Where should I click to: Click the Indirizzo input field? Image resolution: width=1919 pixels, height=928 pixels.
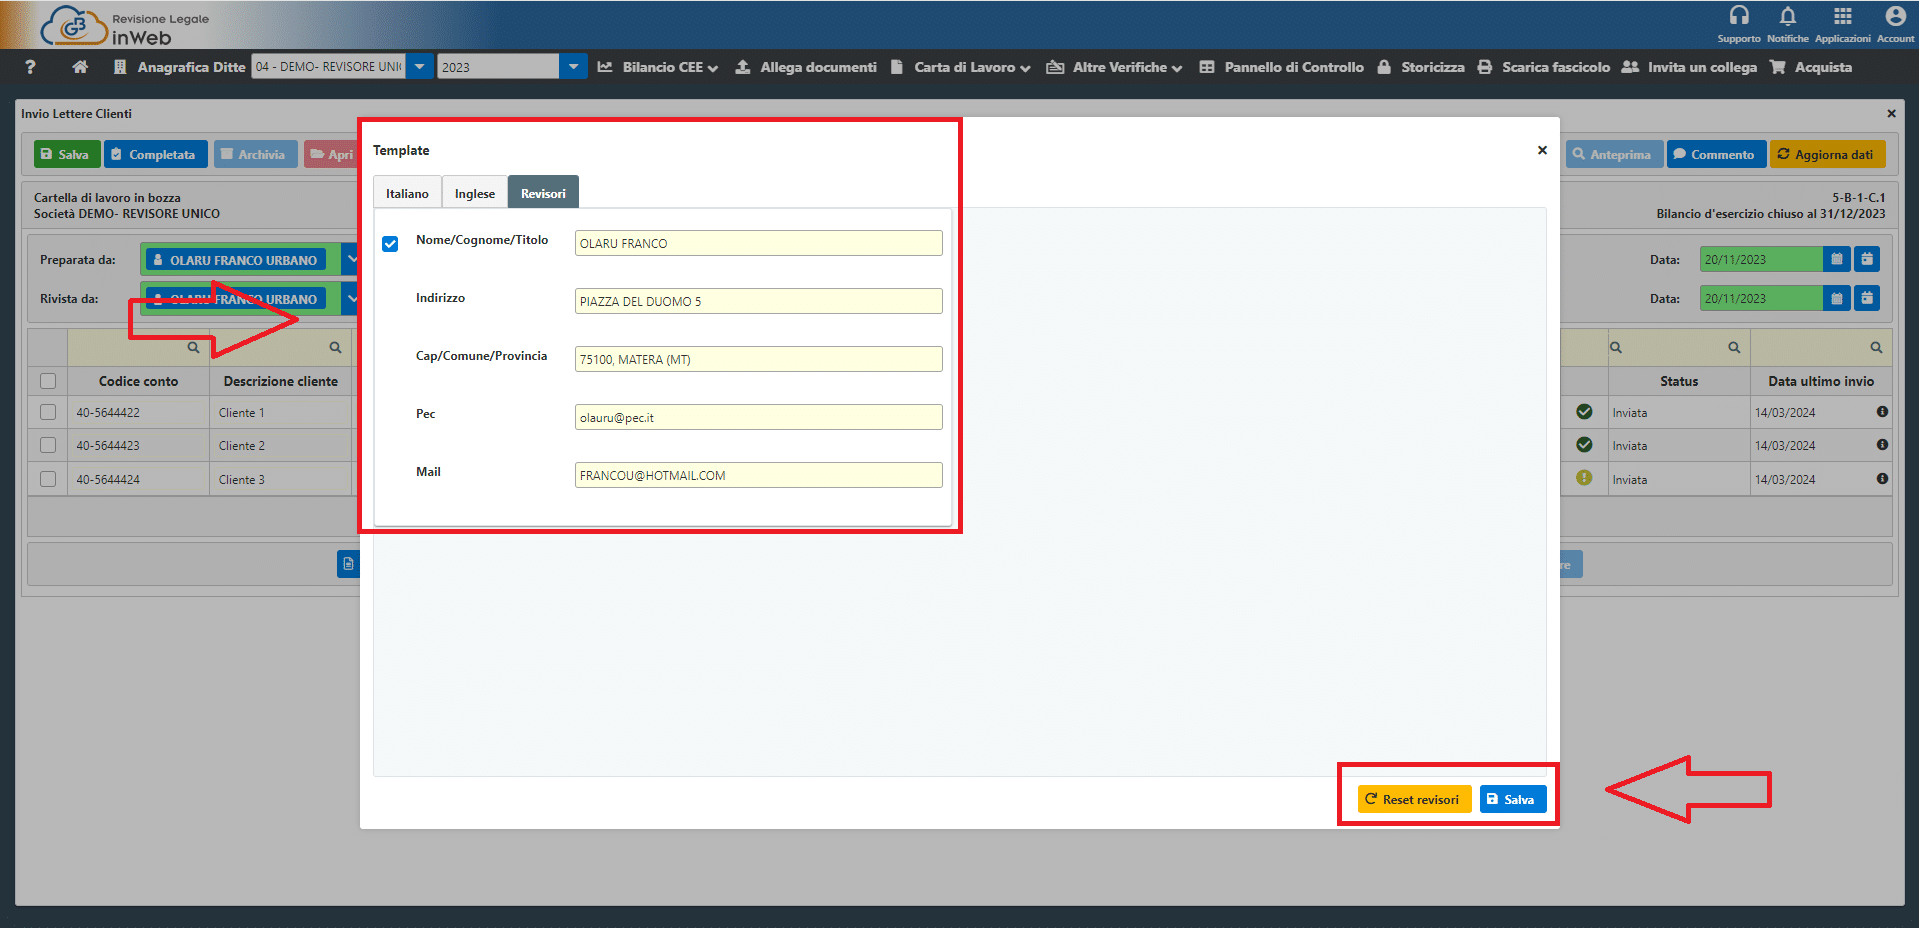click(758, 301)
